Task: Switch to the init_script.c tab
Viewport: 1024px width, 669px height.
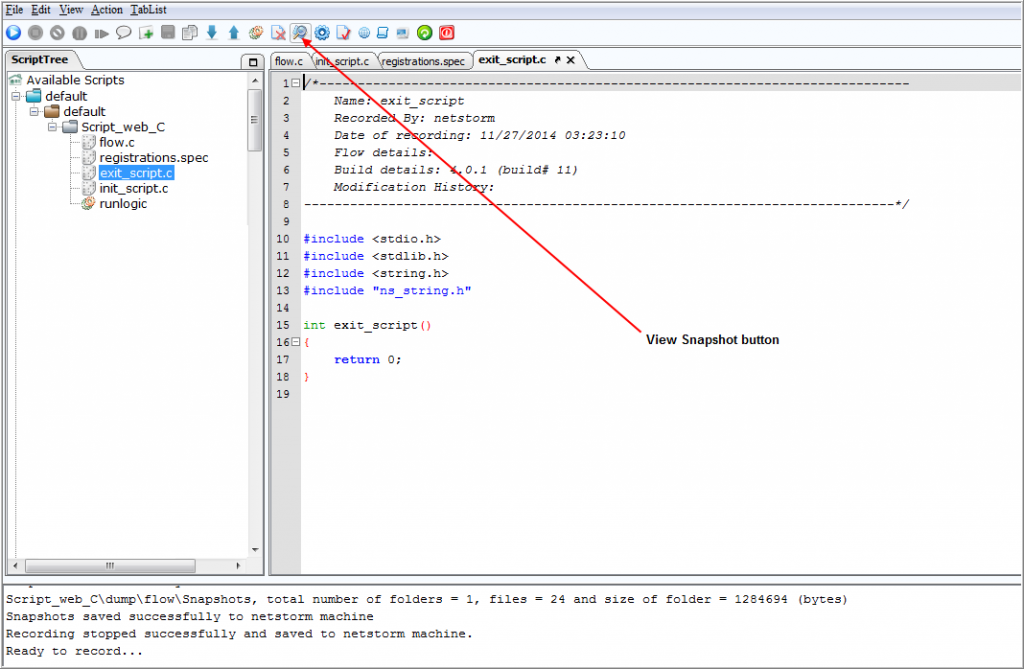Action: (x=343, y=61)
